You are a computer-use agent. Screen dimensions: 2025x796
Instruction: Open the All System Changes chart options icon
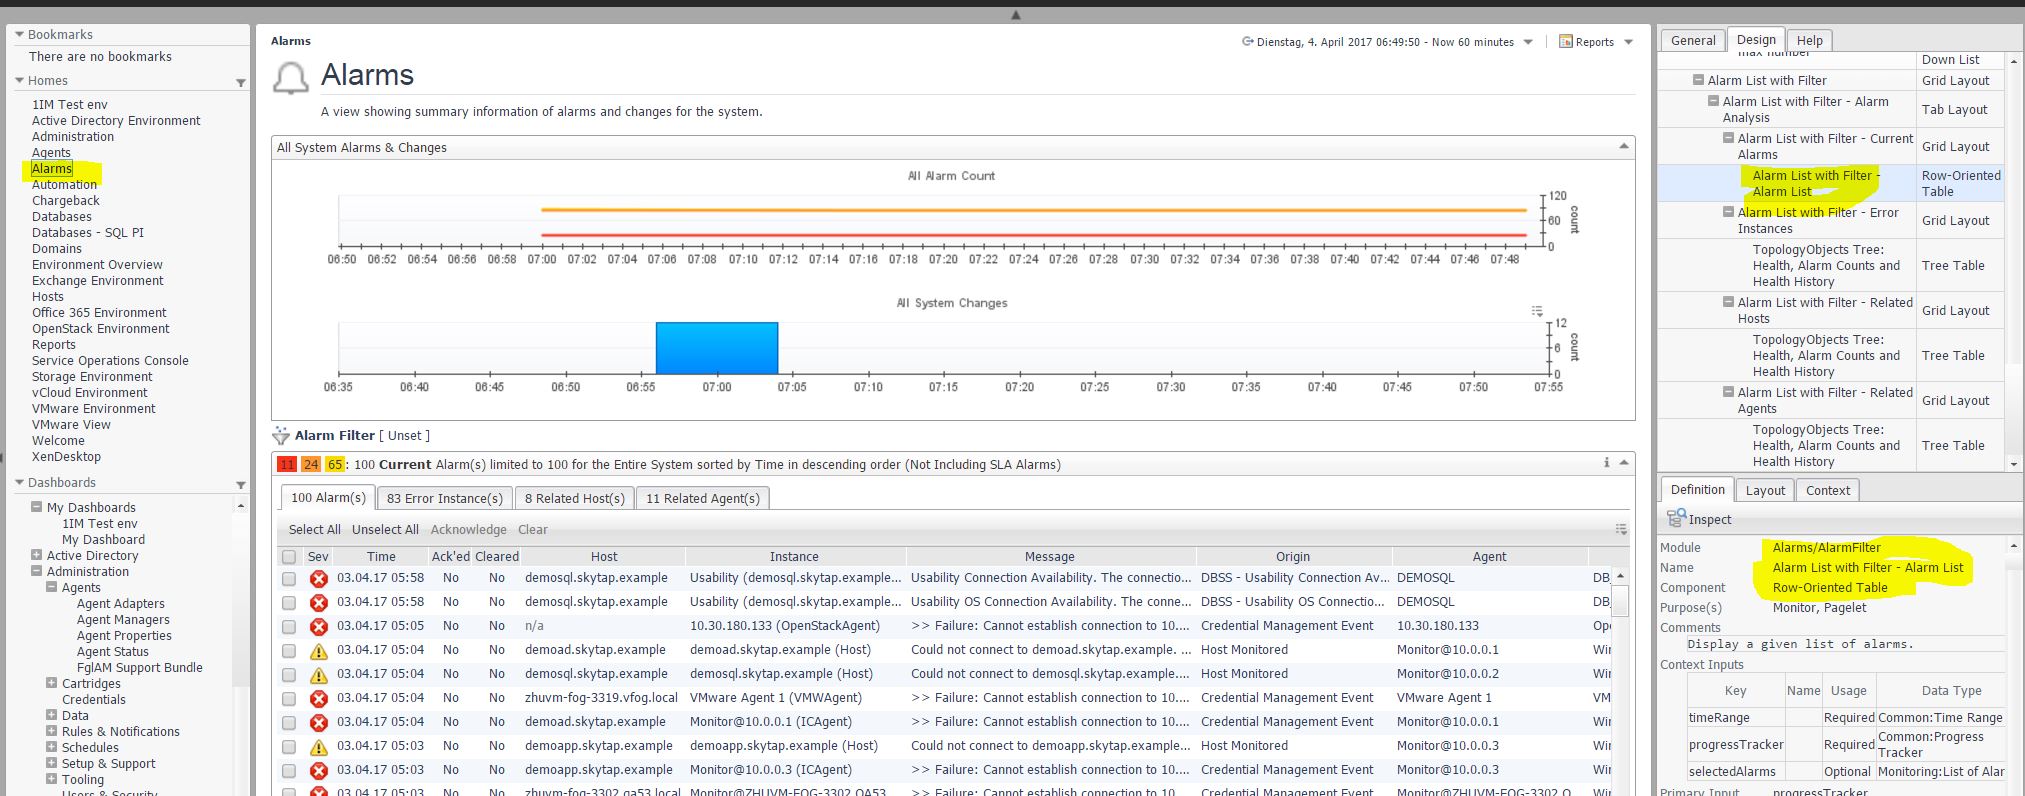tap(1537, 311)
